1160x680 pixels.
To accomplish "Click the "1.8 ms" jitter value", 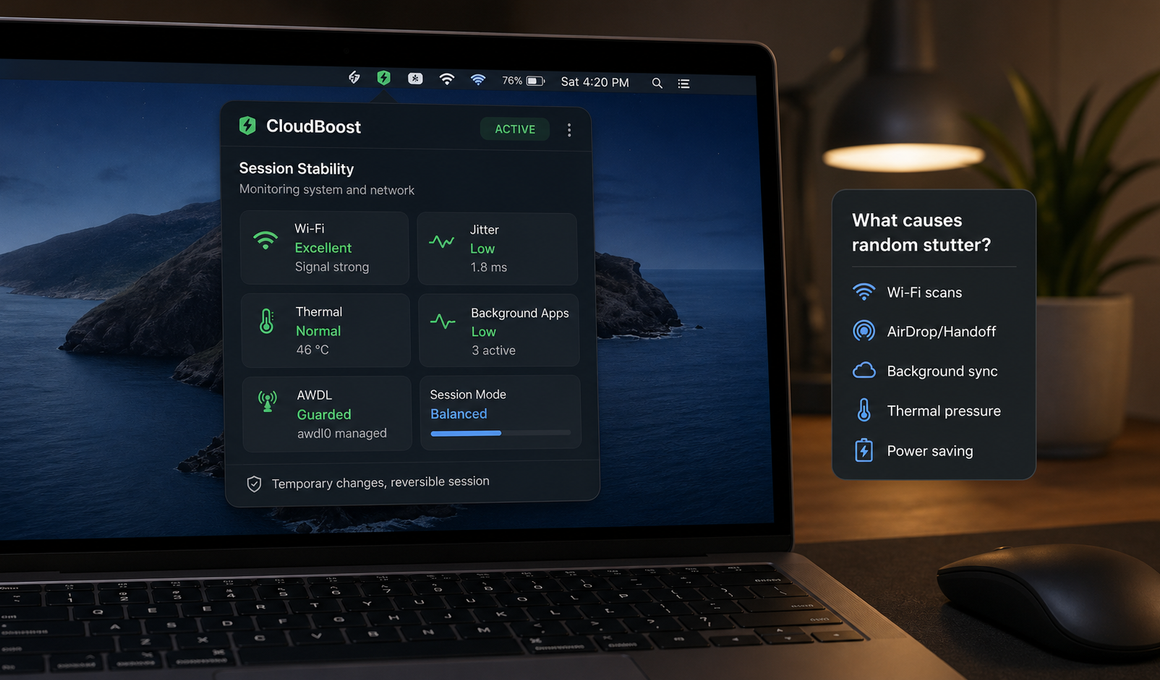I will pyautogui.click(x=488, y=267).
